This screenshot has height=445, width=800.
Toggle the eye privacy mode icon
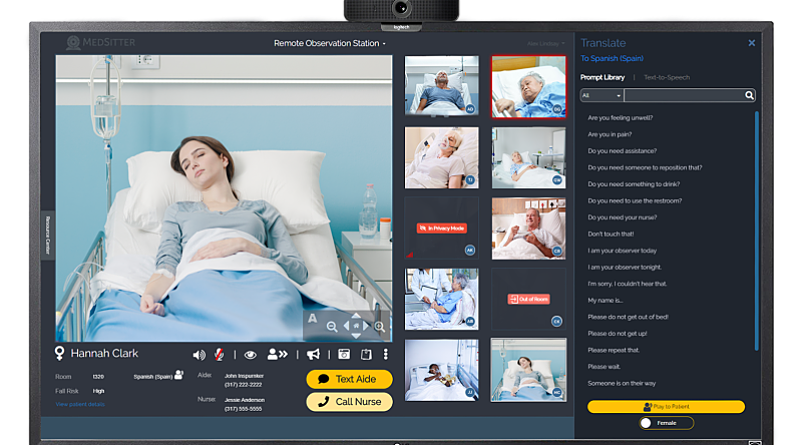[x=250, y=355]
